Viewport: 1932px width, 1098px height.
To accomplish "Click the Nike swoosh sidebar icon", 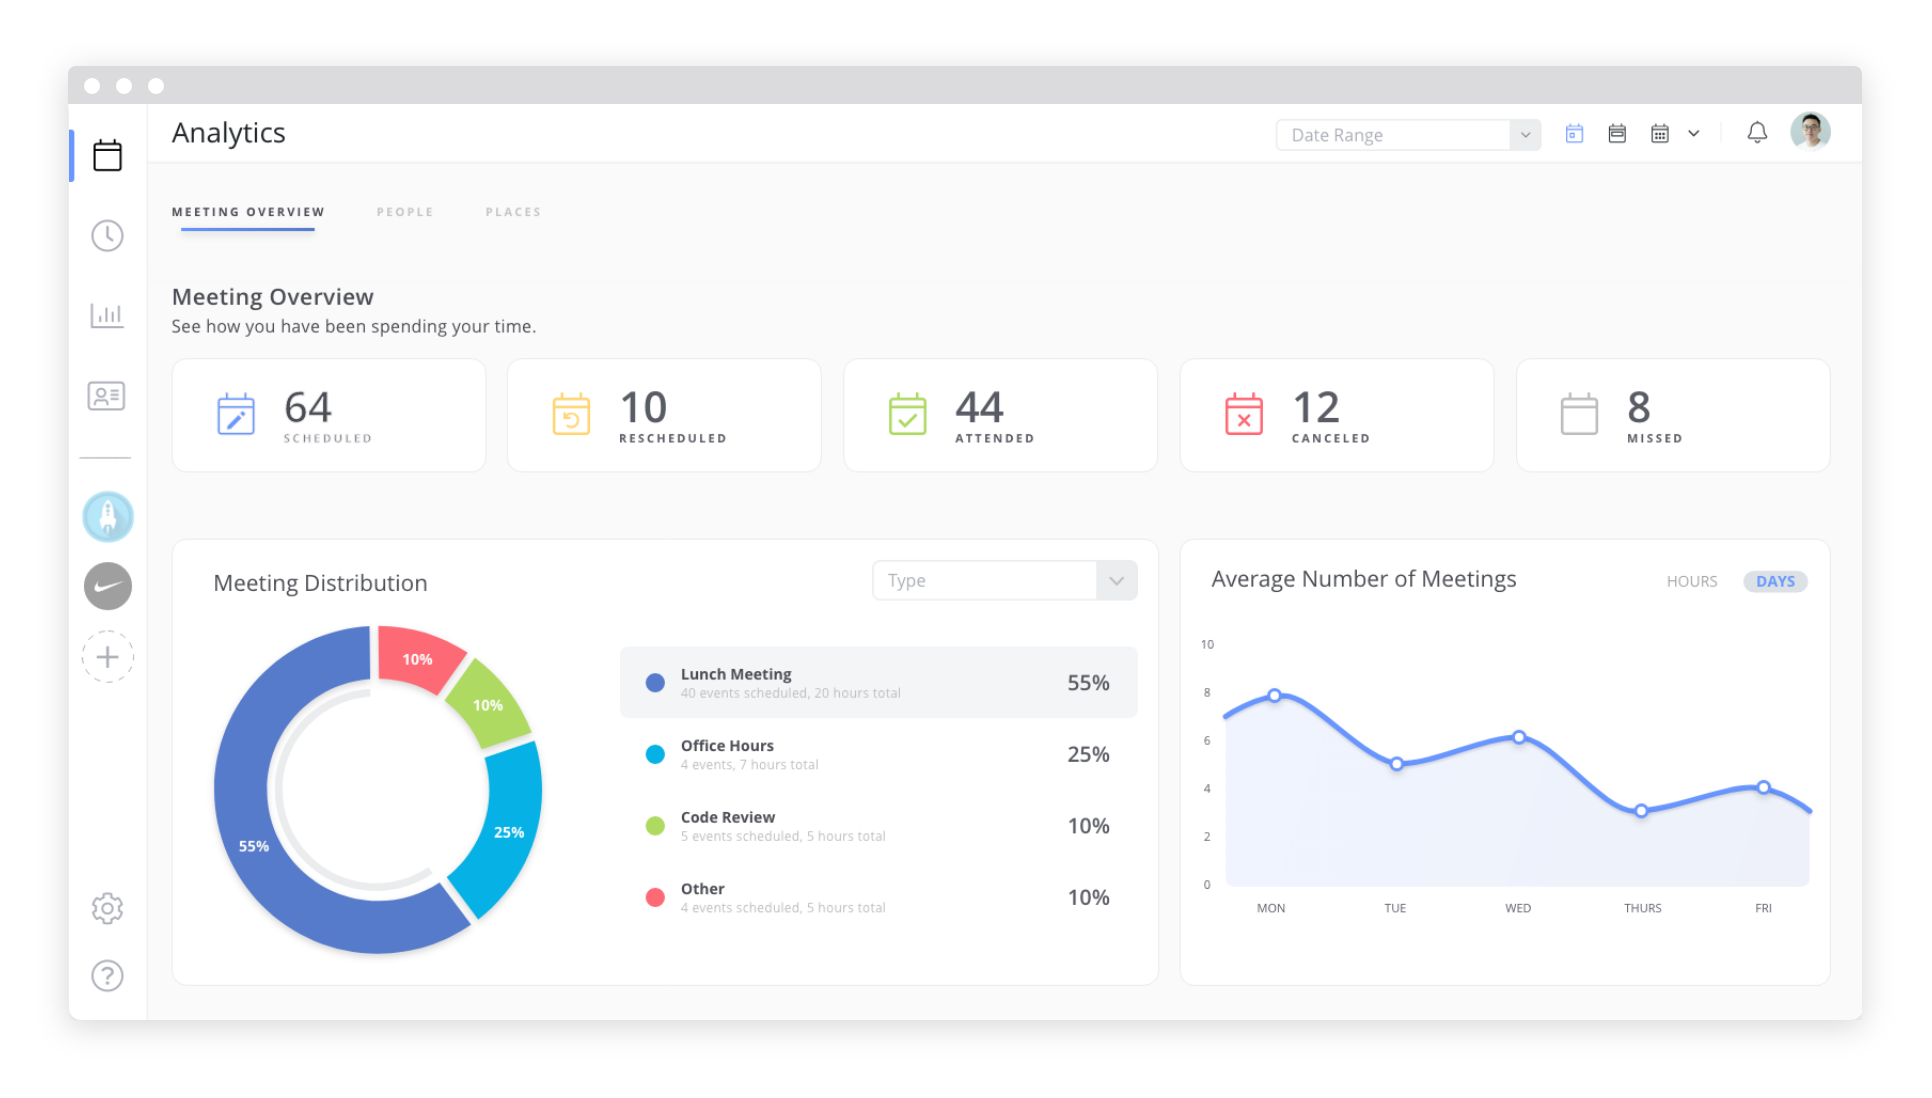I will coord(109,586).
